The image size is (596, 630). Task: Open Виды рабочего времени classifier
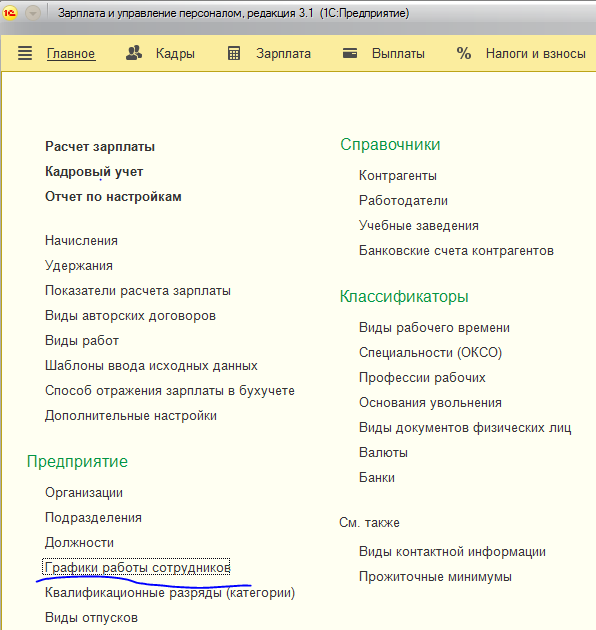click(434, 327)
